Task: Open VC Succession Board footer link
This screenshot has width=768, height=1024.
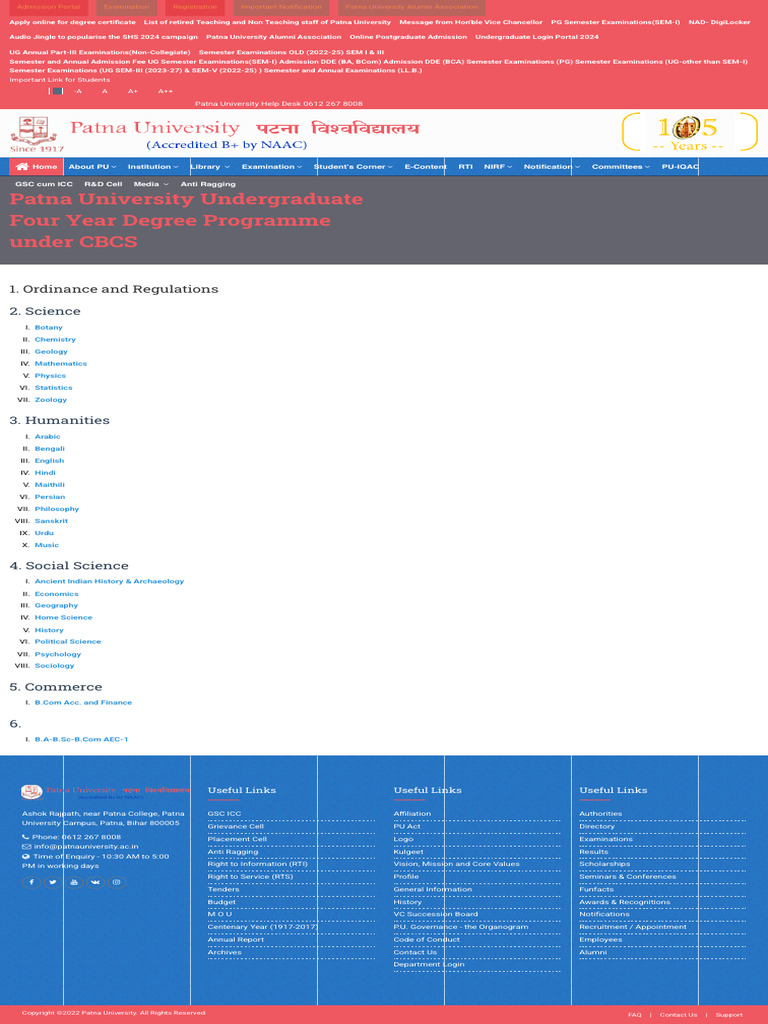Action: coord(436,914)
